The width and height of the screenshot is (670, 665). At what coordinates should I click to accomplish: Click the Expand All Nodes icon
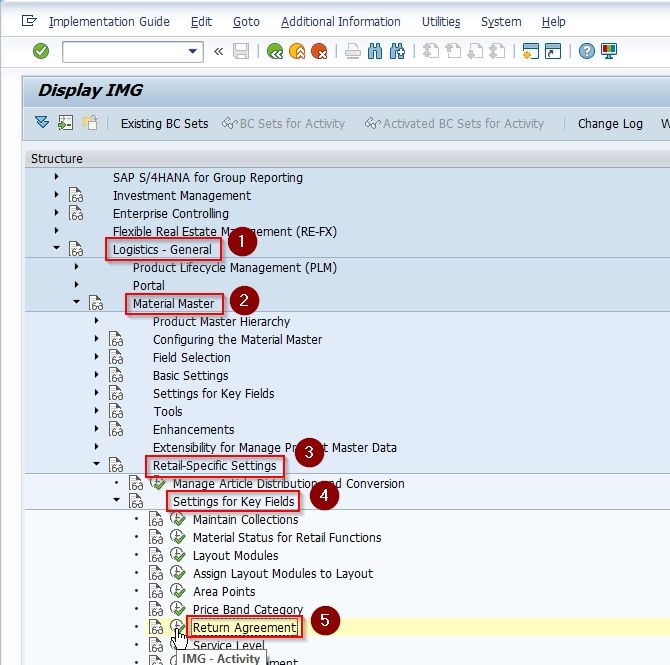42,123
